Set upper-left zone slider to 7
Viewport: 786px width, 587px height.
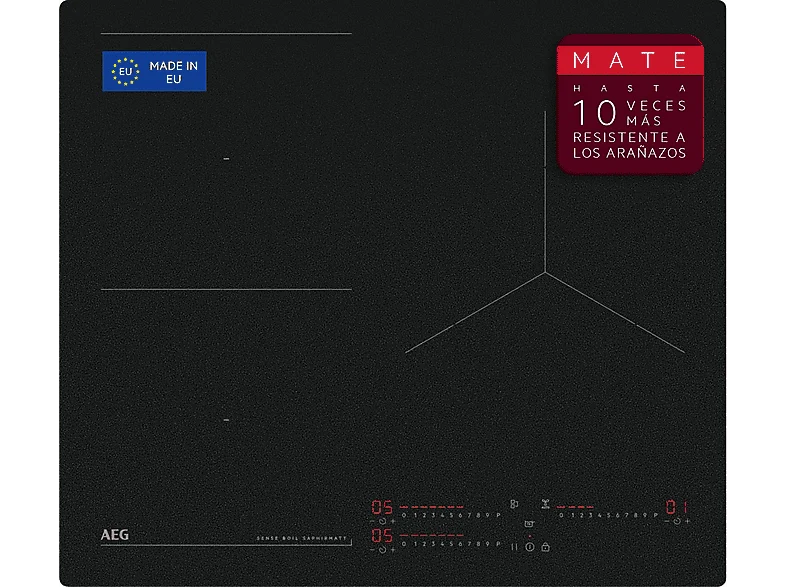coord(469,515)
